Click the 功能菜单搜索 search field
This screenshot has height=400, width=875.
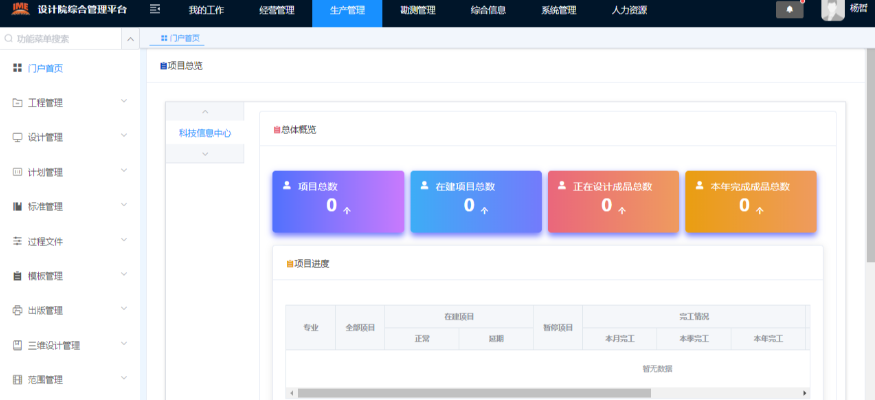[65, 39]
